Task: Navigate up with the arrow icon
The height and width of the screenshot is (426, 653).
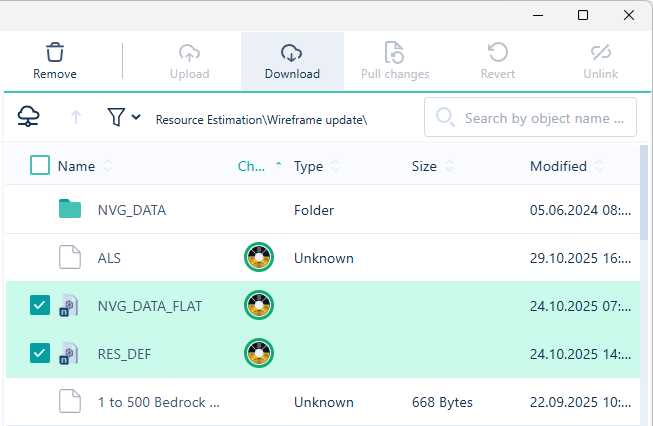Action: coord(76,118)
